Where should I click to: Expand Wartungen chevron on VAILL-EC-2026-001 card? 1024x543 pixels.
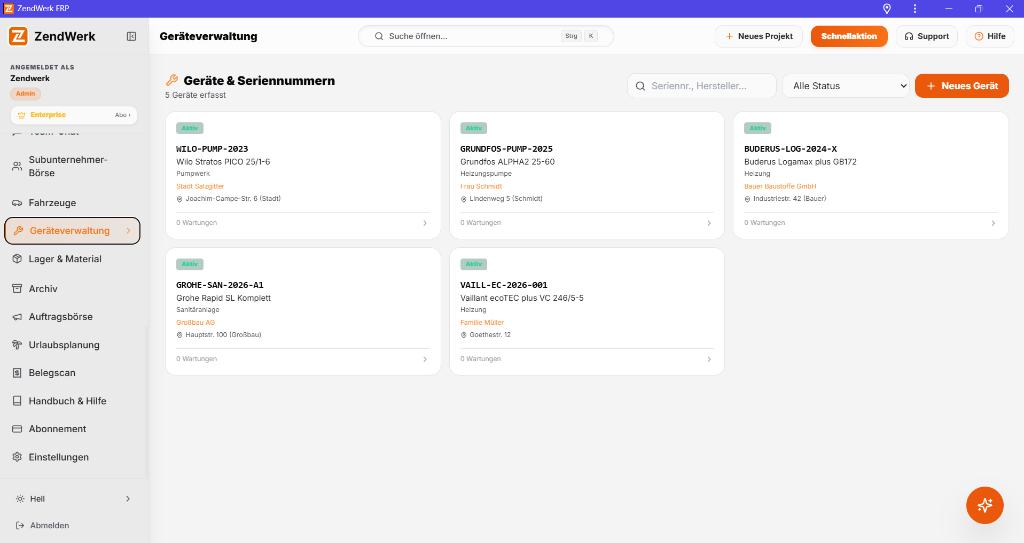point(709,359)
